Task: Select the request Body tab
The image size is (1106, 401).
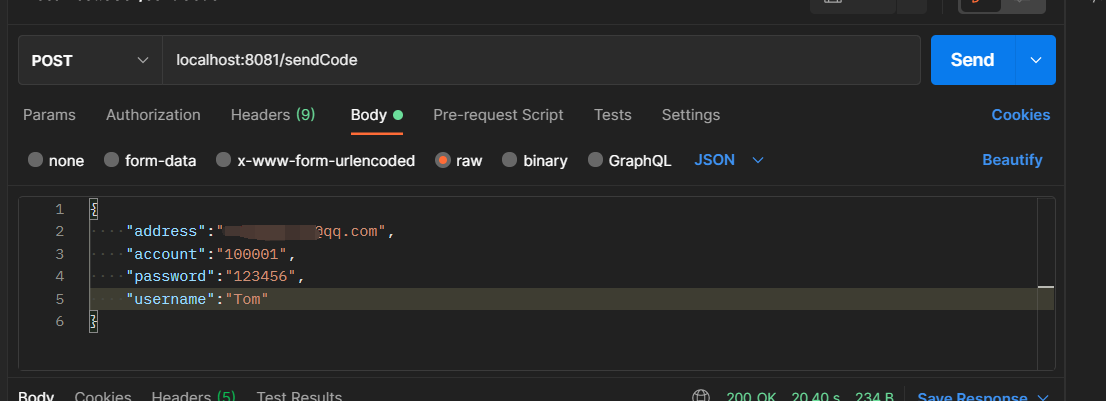Action: pos(377,115)
